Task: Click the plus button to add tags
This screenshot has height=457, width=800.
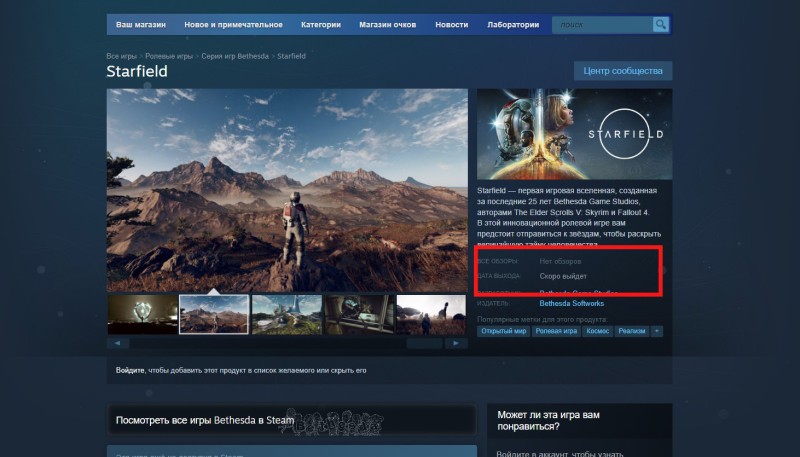Action: tap(657, 331)
